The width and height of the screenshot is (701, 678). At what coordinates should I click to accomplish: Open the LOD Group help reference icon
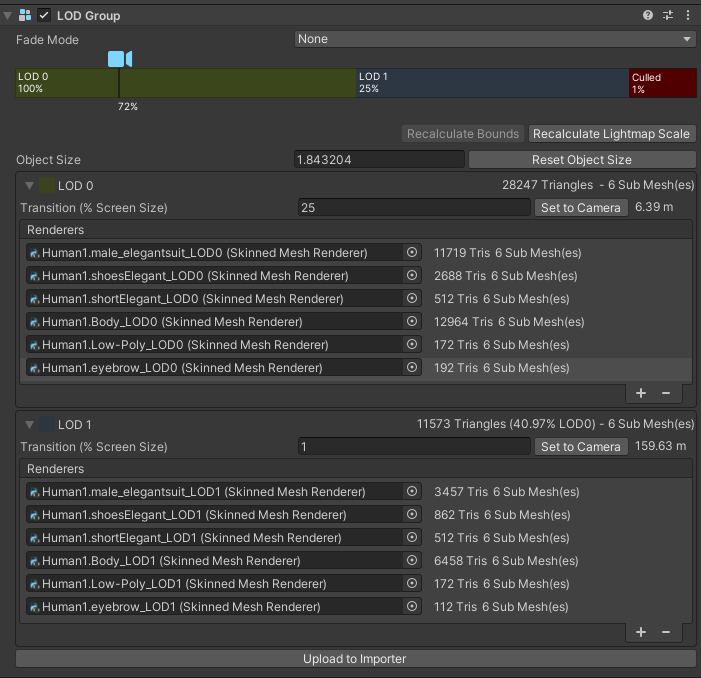(648, 16)
